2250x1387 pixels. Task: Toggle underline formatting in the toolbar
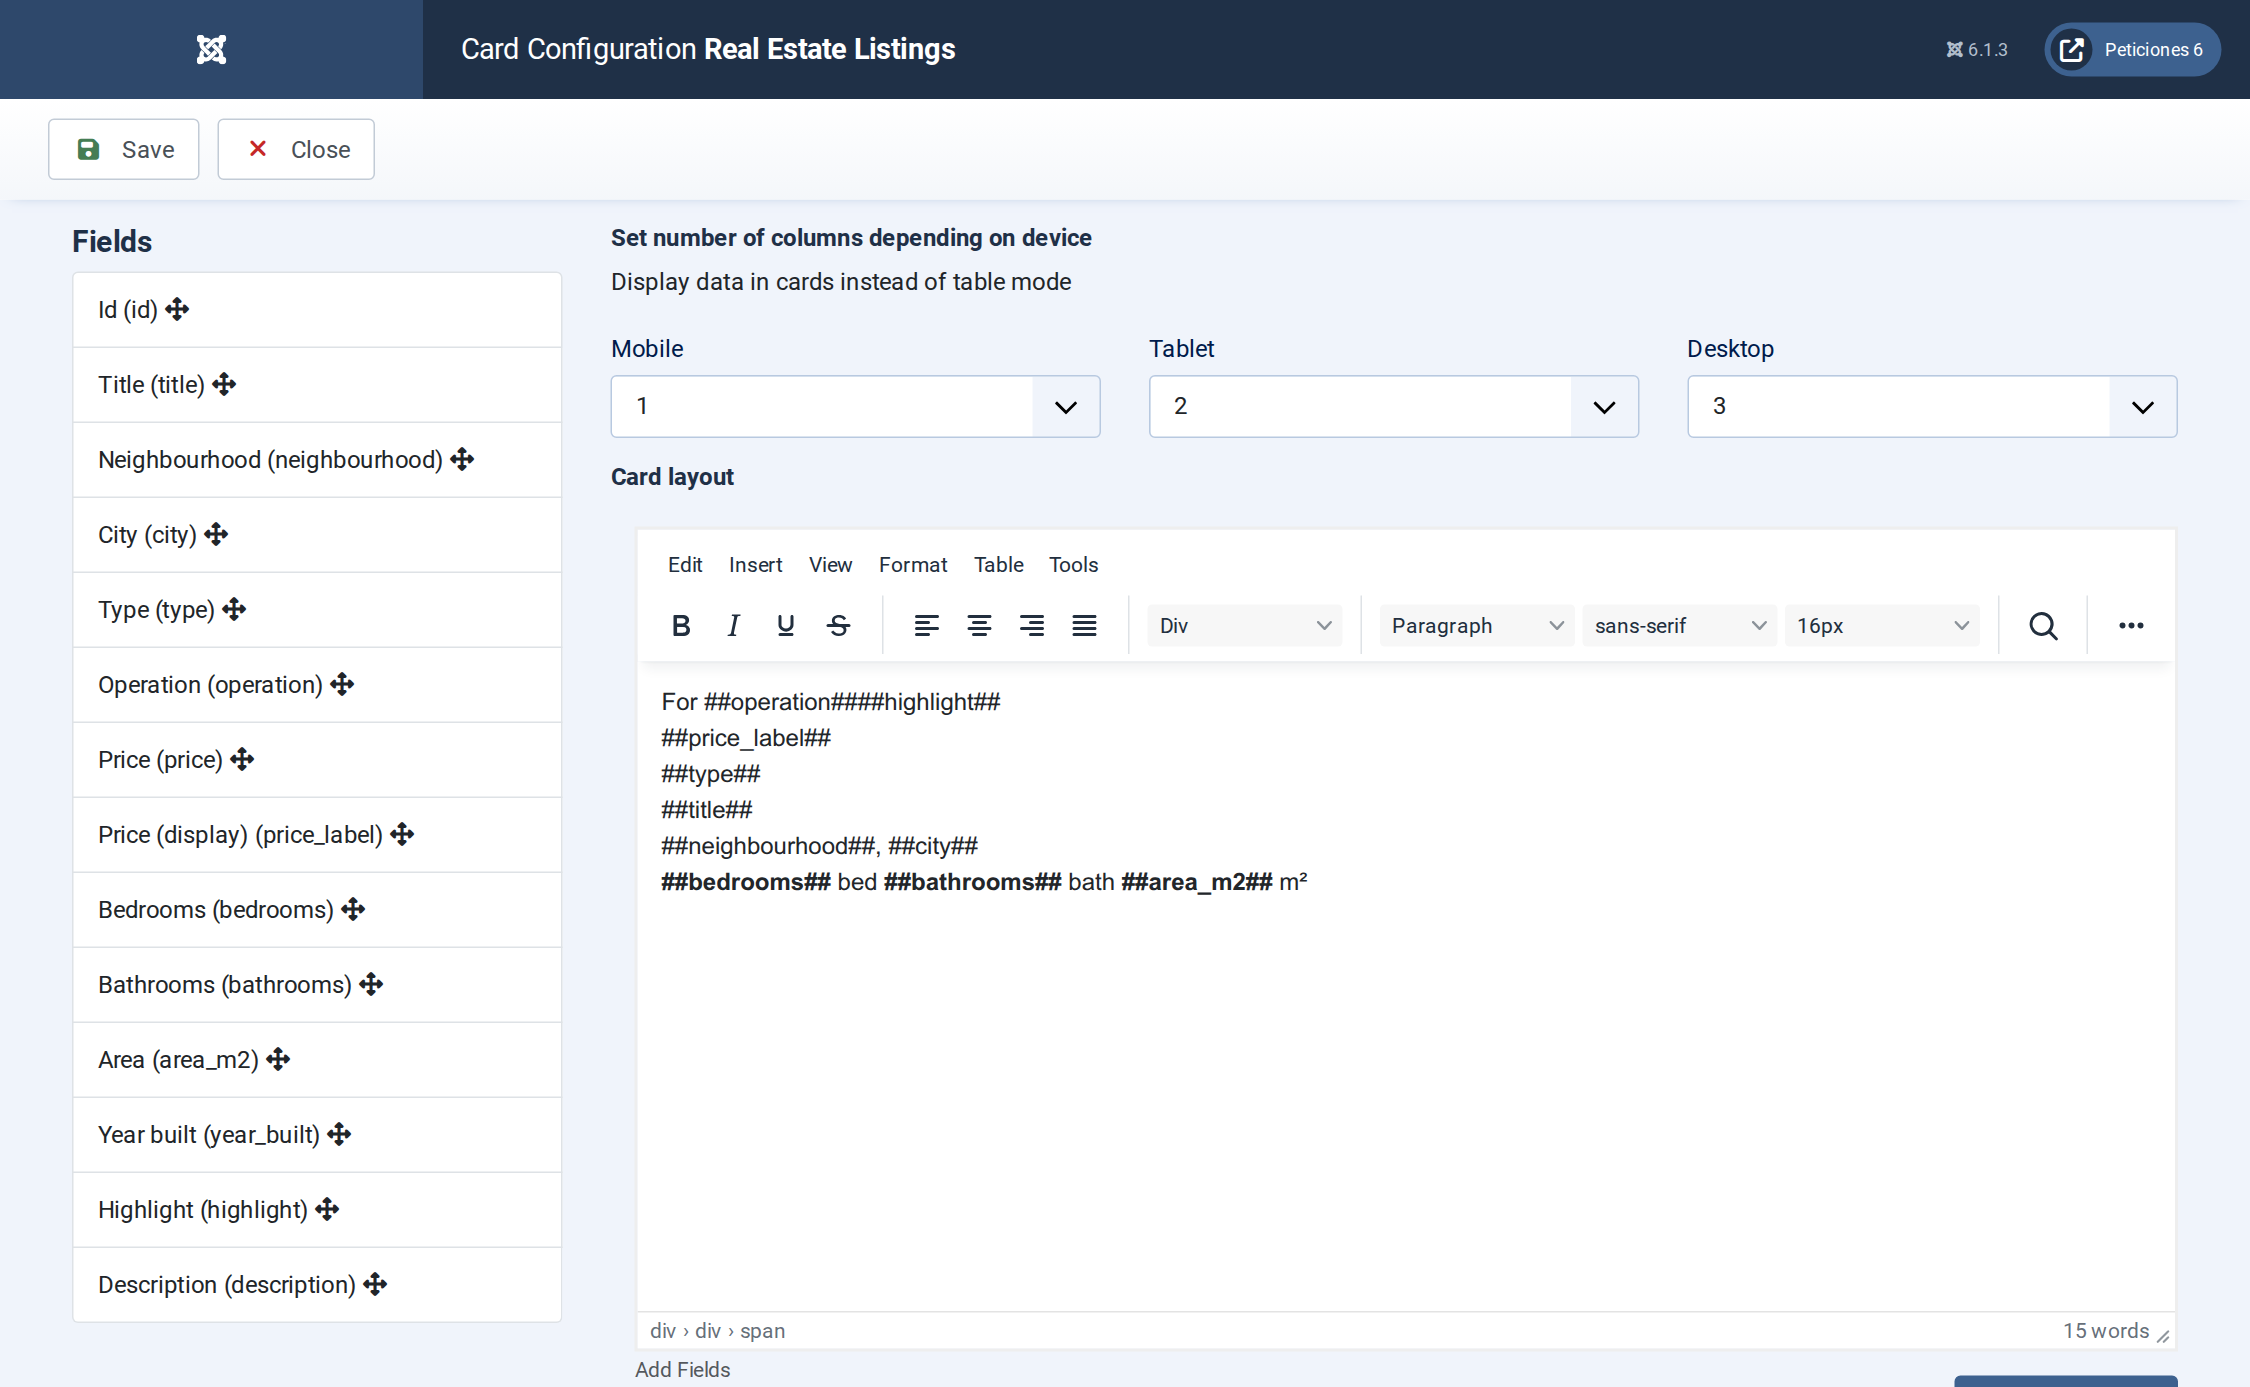786,626
